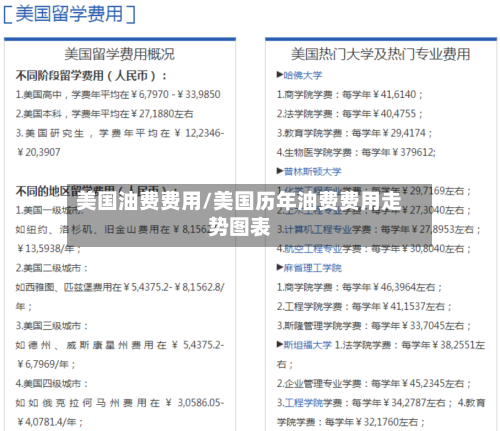Image resolution: width=500 pixels, height=431 pixels.
Task: Select the 2.美国二级城市 heading line
Action: click(52, 268)
